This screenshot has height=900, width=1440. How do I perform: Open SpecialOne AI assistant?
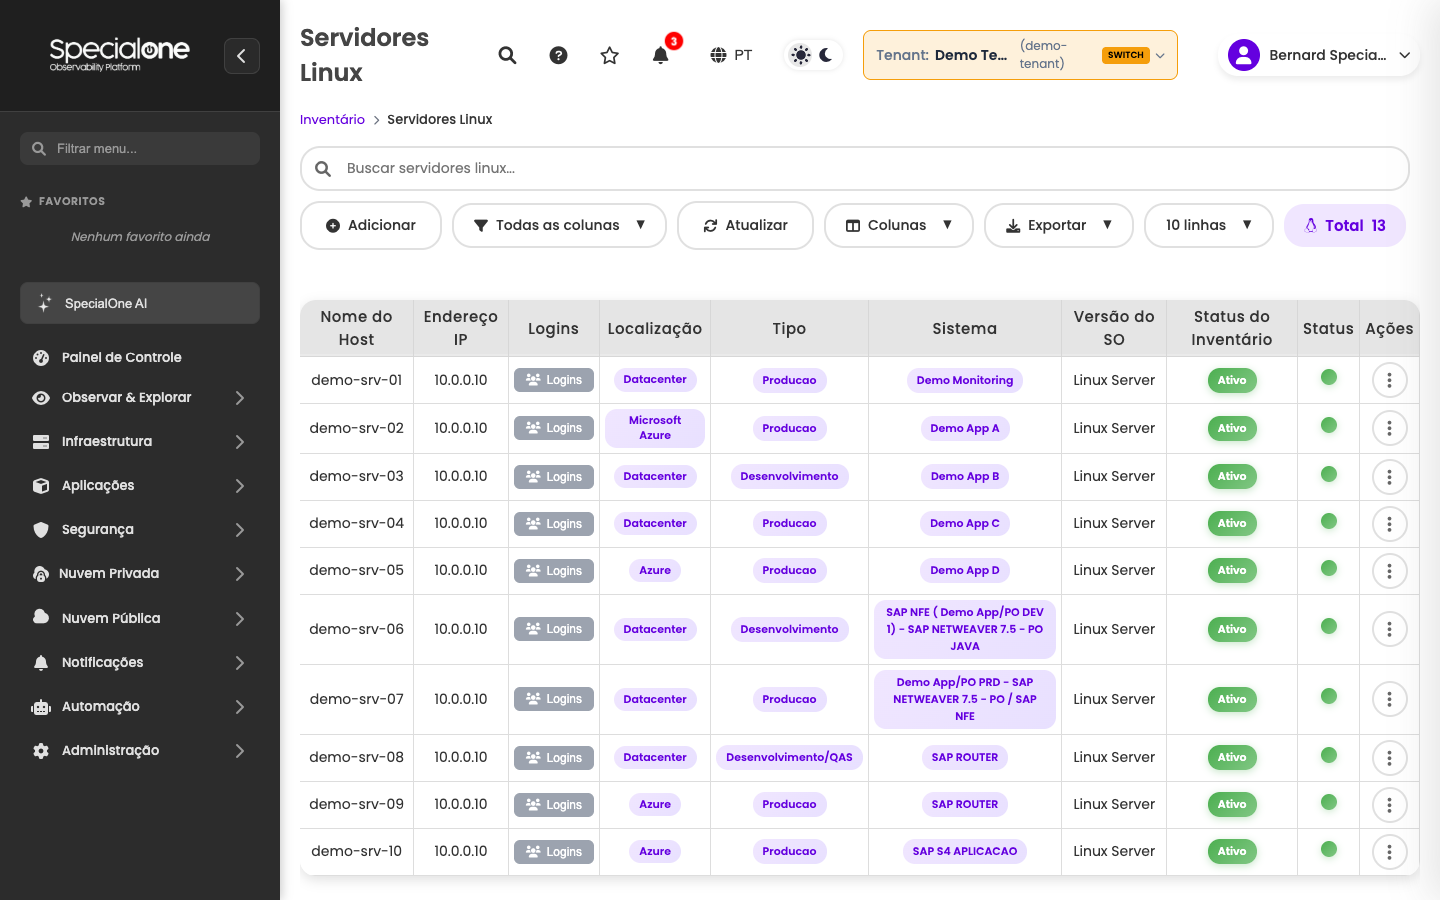point(140,303)
